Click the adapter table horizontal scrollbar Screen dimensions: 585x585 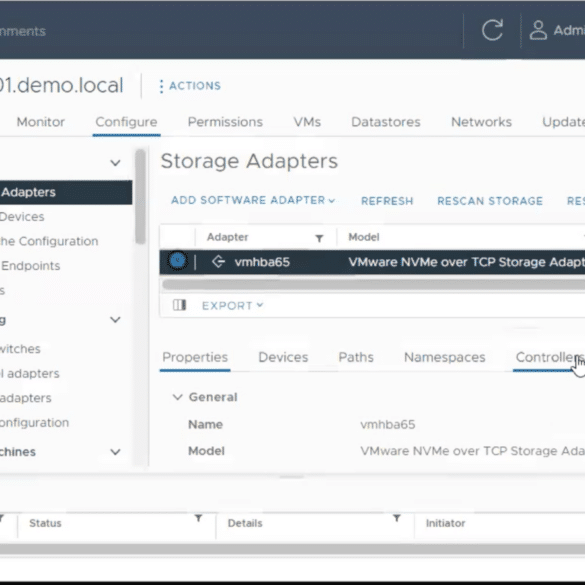[373, 285]
